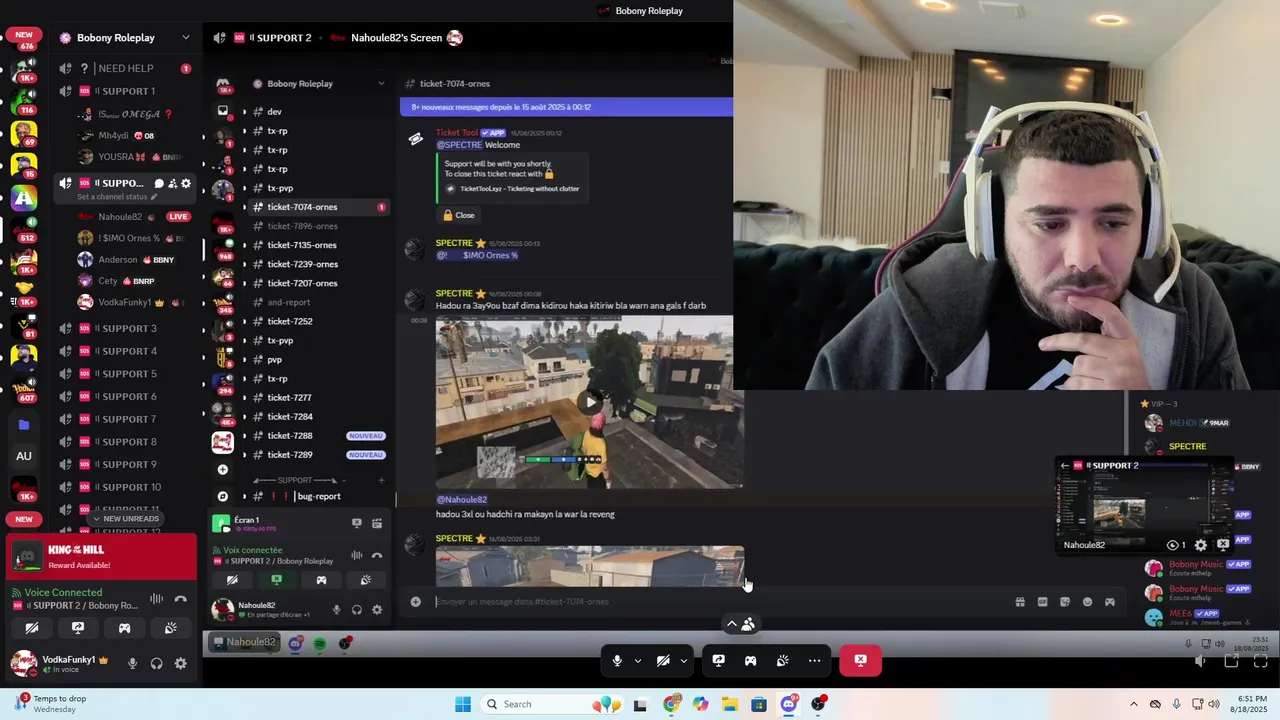Join SUPPORT 1 voice channel
The width and height of the screenshot is (1280, 720).
click(124, 91)
